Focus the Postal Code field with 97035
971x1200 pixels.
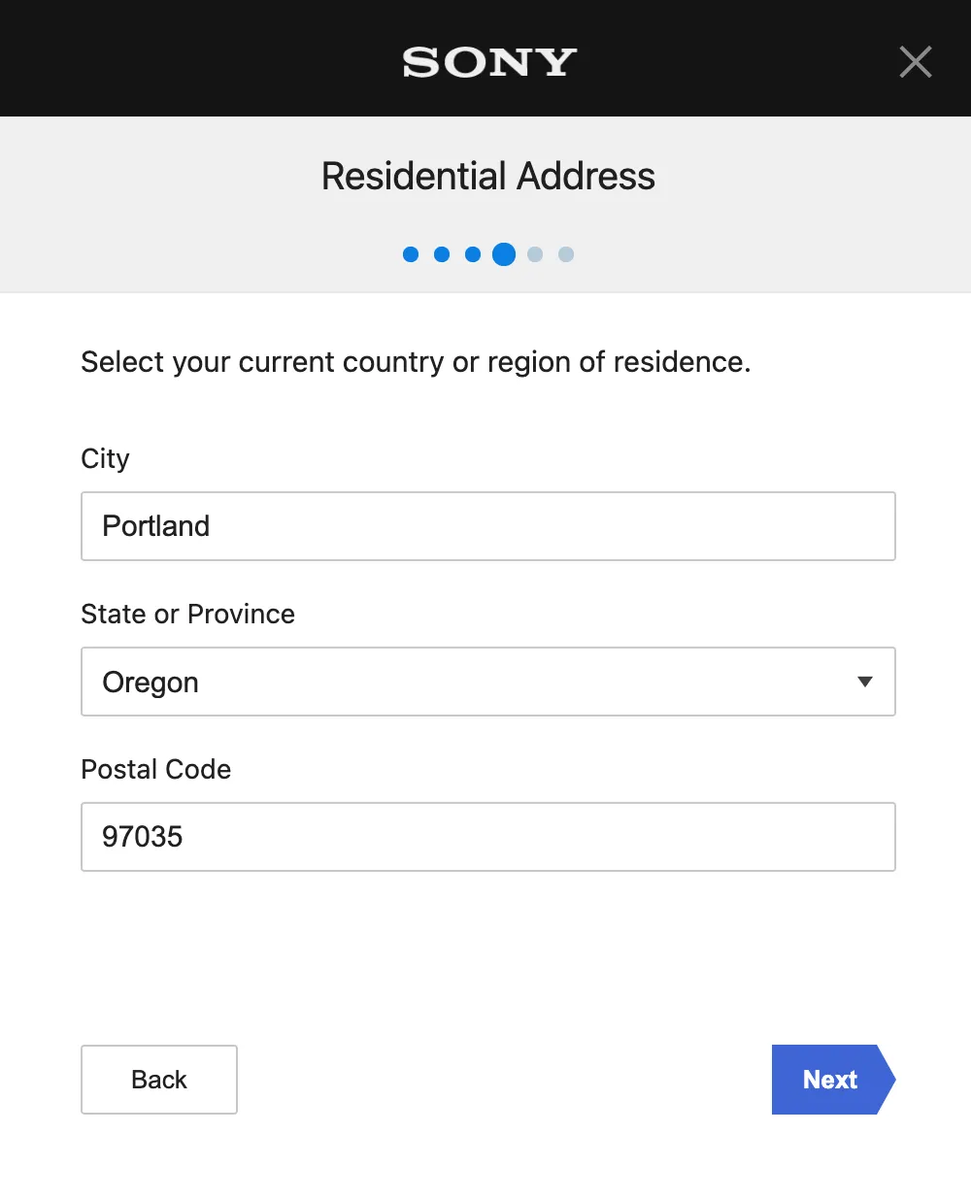click(488, 837)
